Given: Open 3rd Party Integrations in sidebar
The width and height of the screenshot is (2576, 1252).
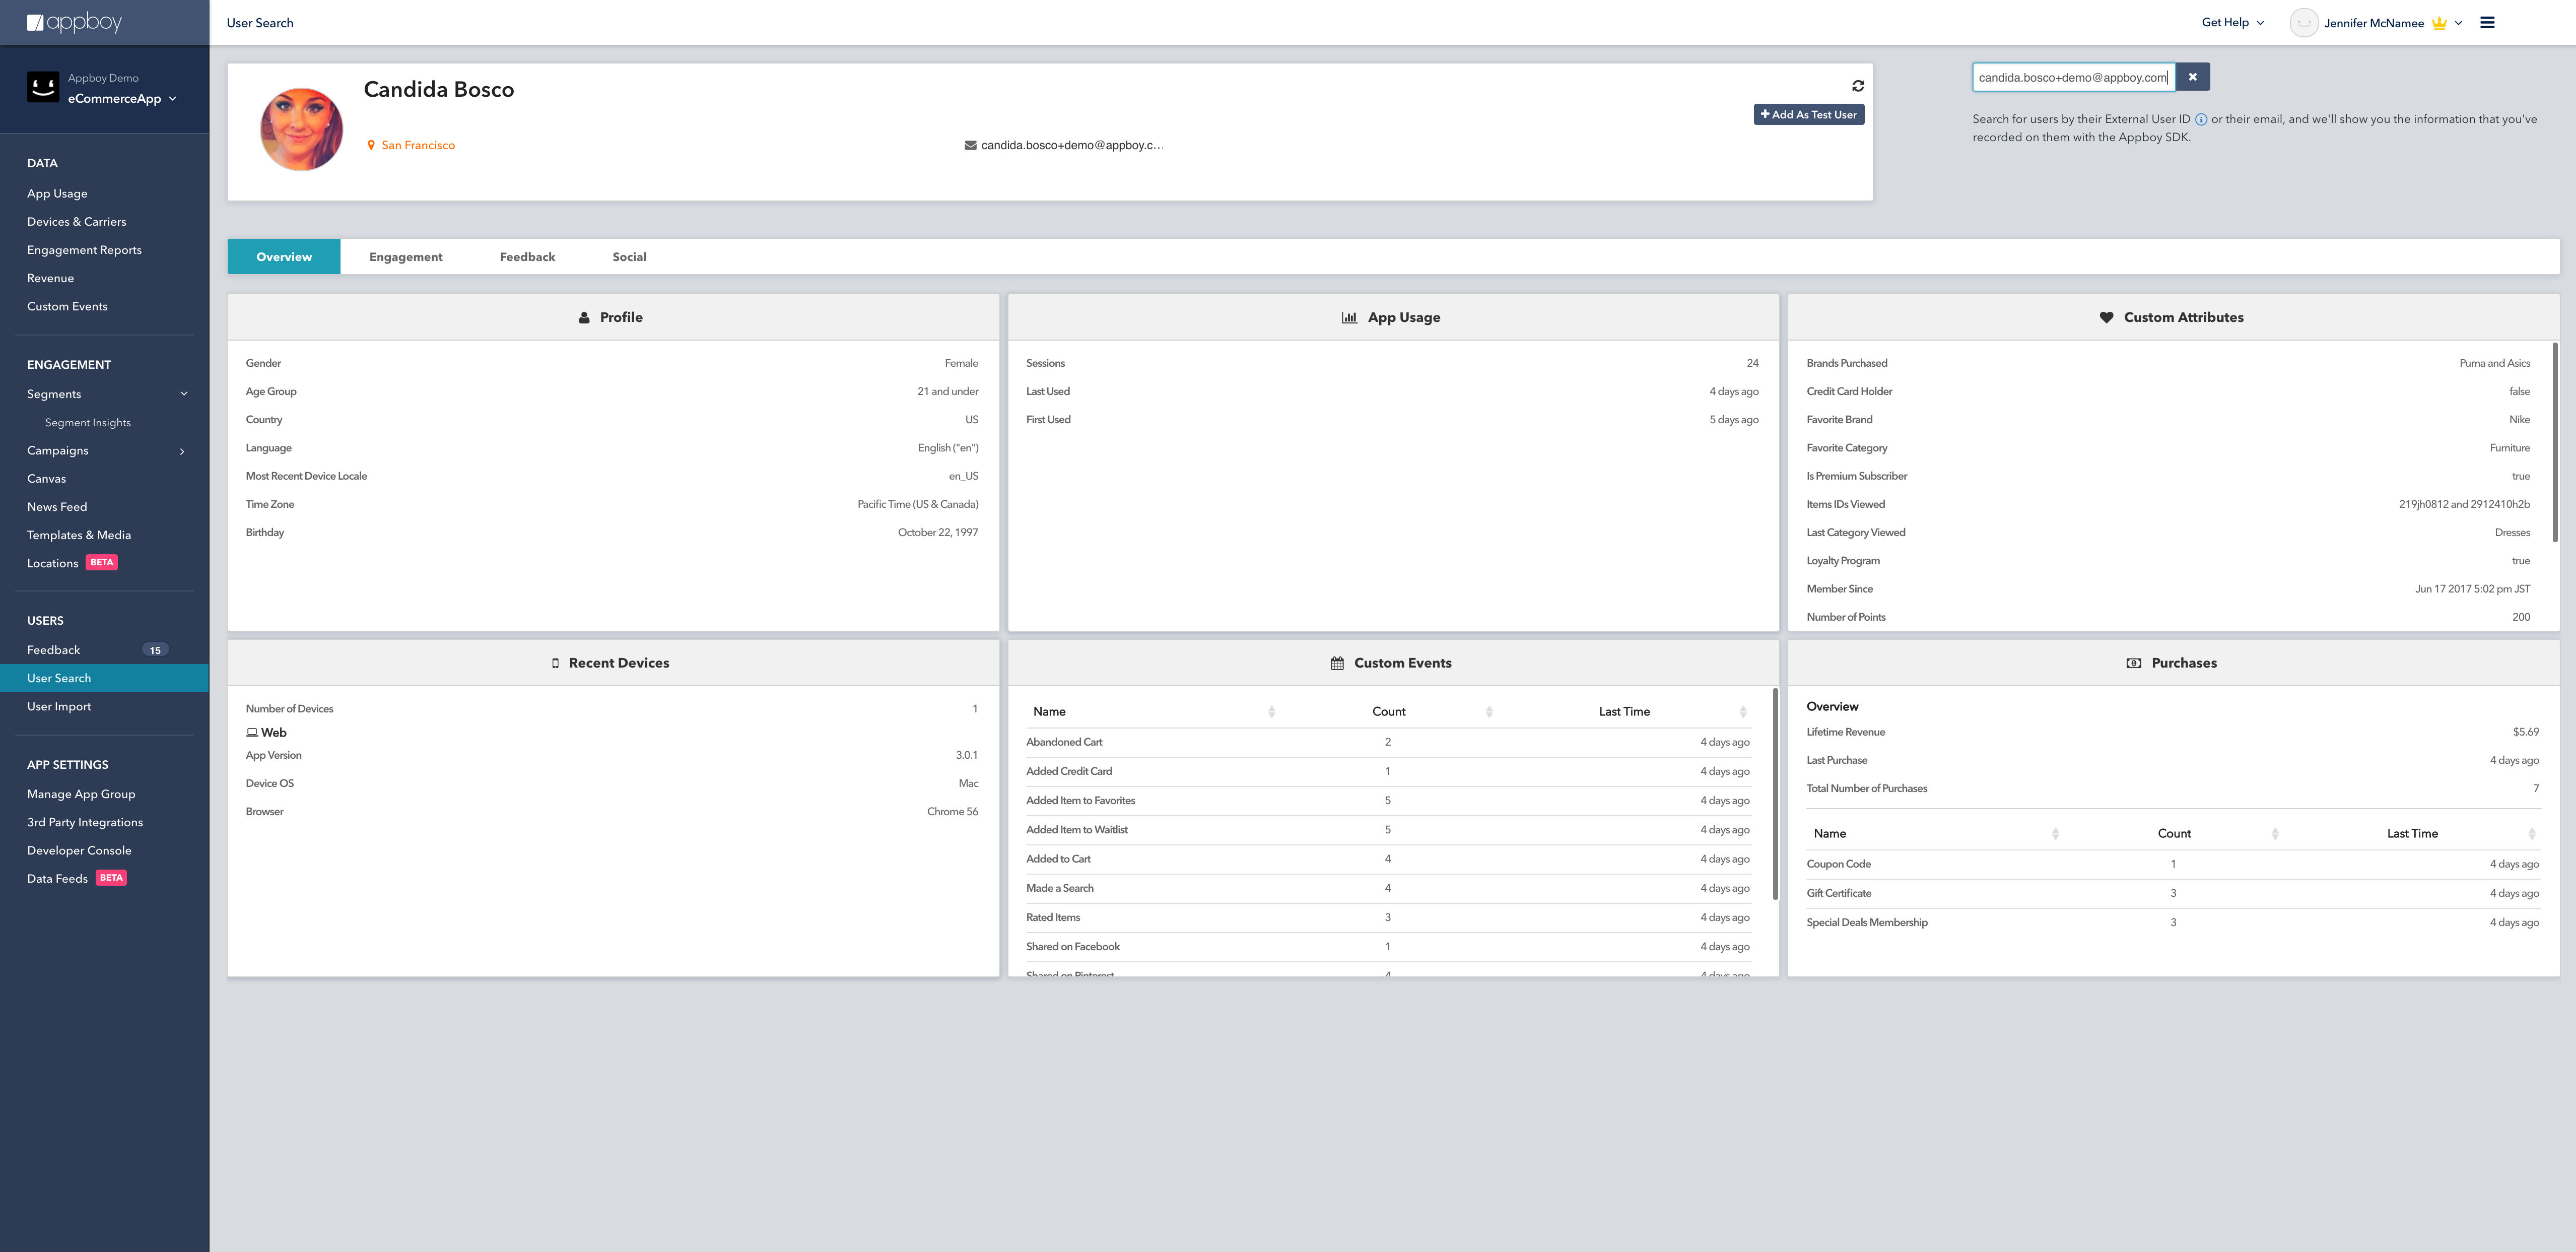Looking at the screenshot, I should tap(85, 822).
